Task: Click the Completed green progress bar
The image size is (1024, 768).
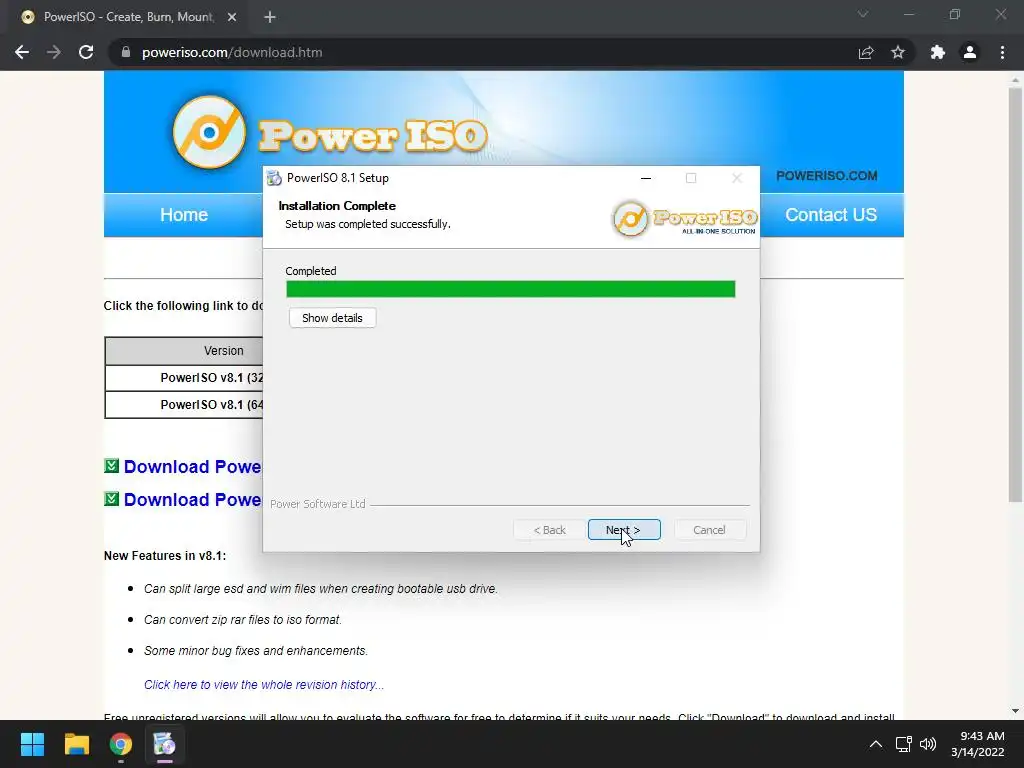Action: (x=511, y=289)
